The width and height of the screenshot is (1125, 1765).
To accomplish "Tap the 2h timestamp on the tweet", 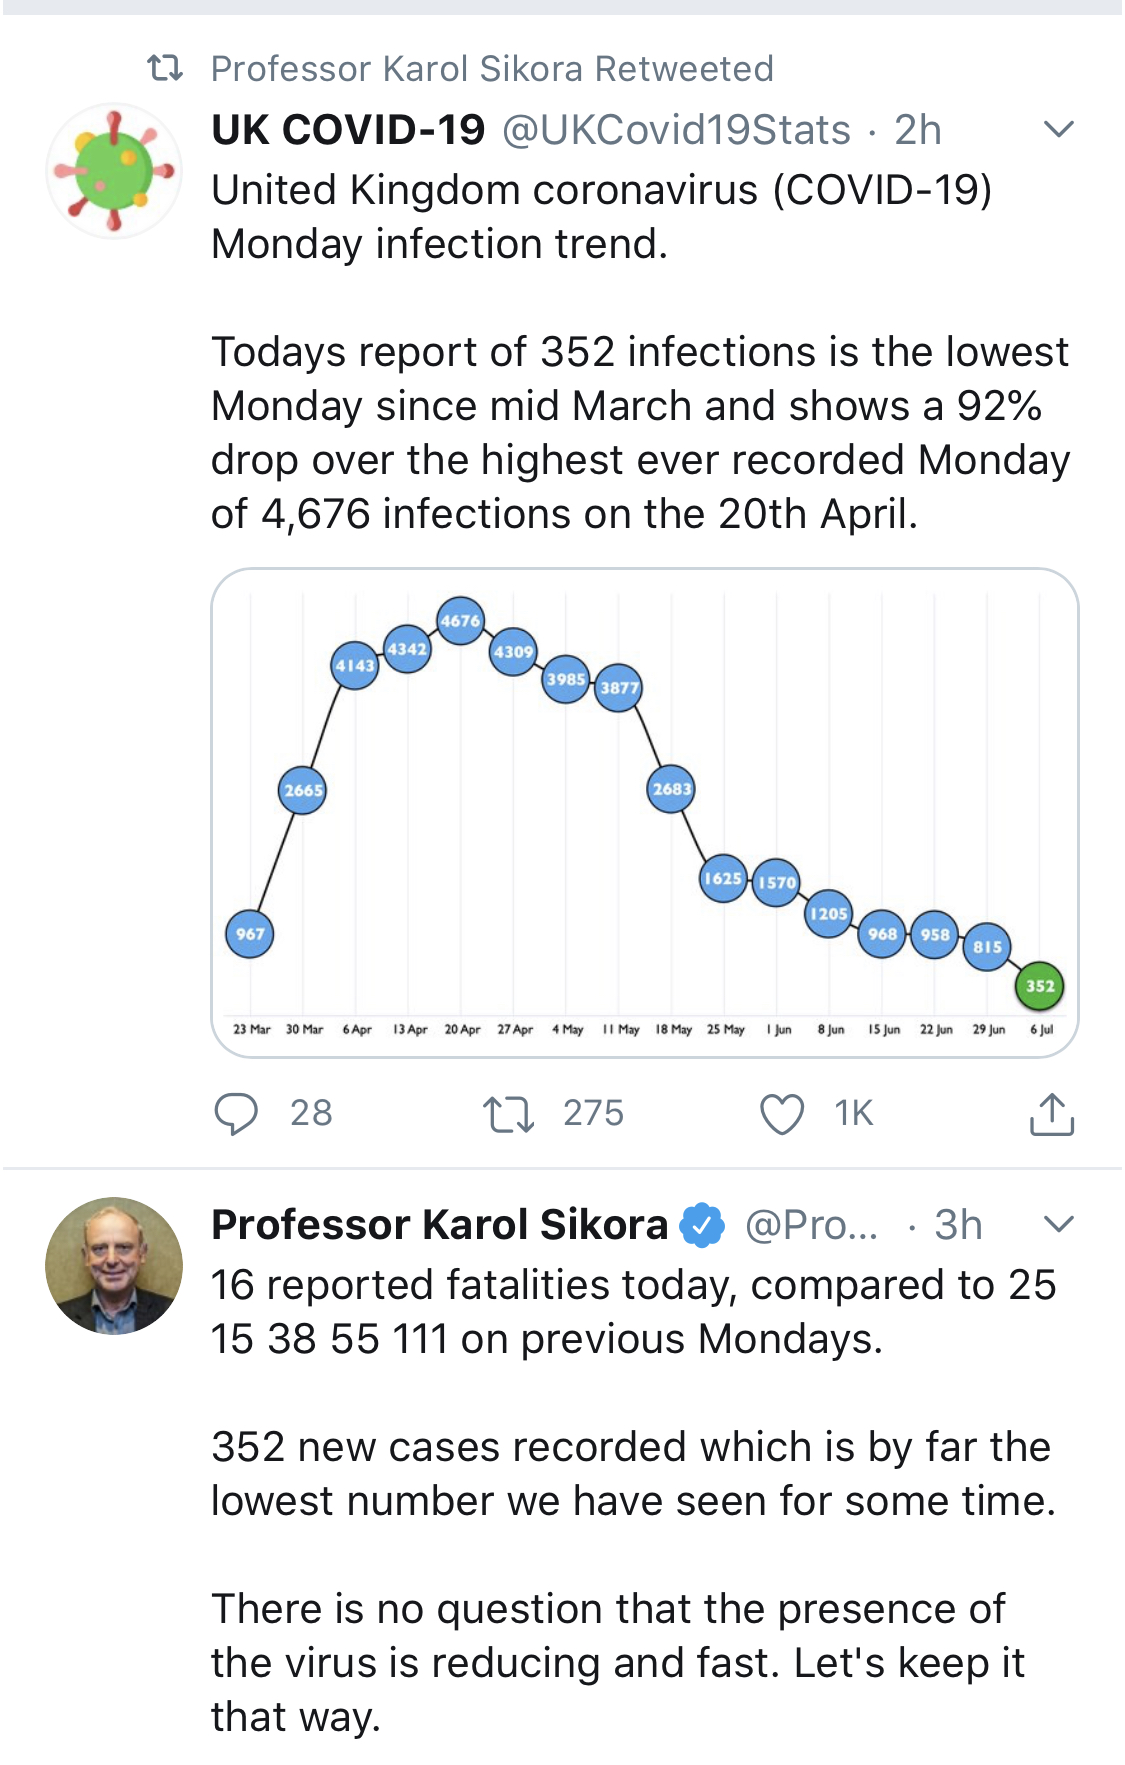I will pos(918,130).
